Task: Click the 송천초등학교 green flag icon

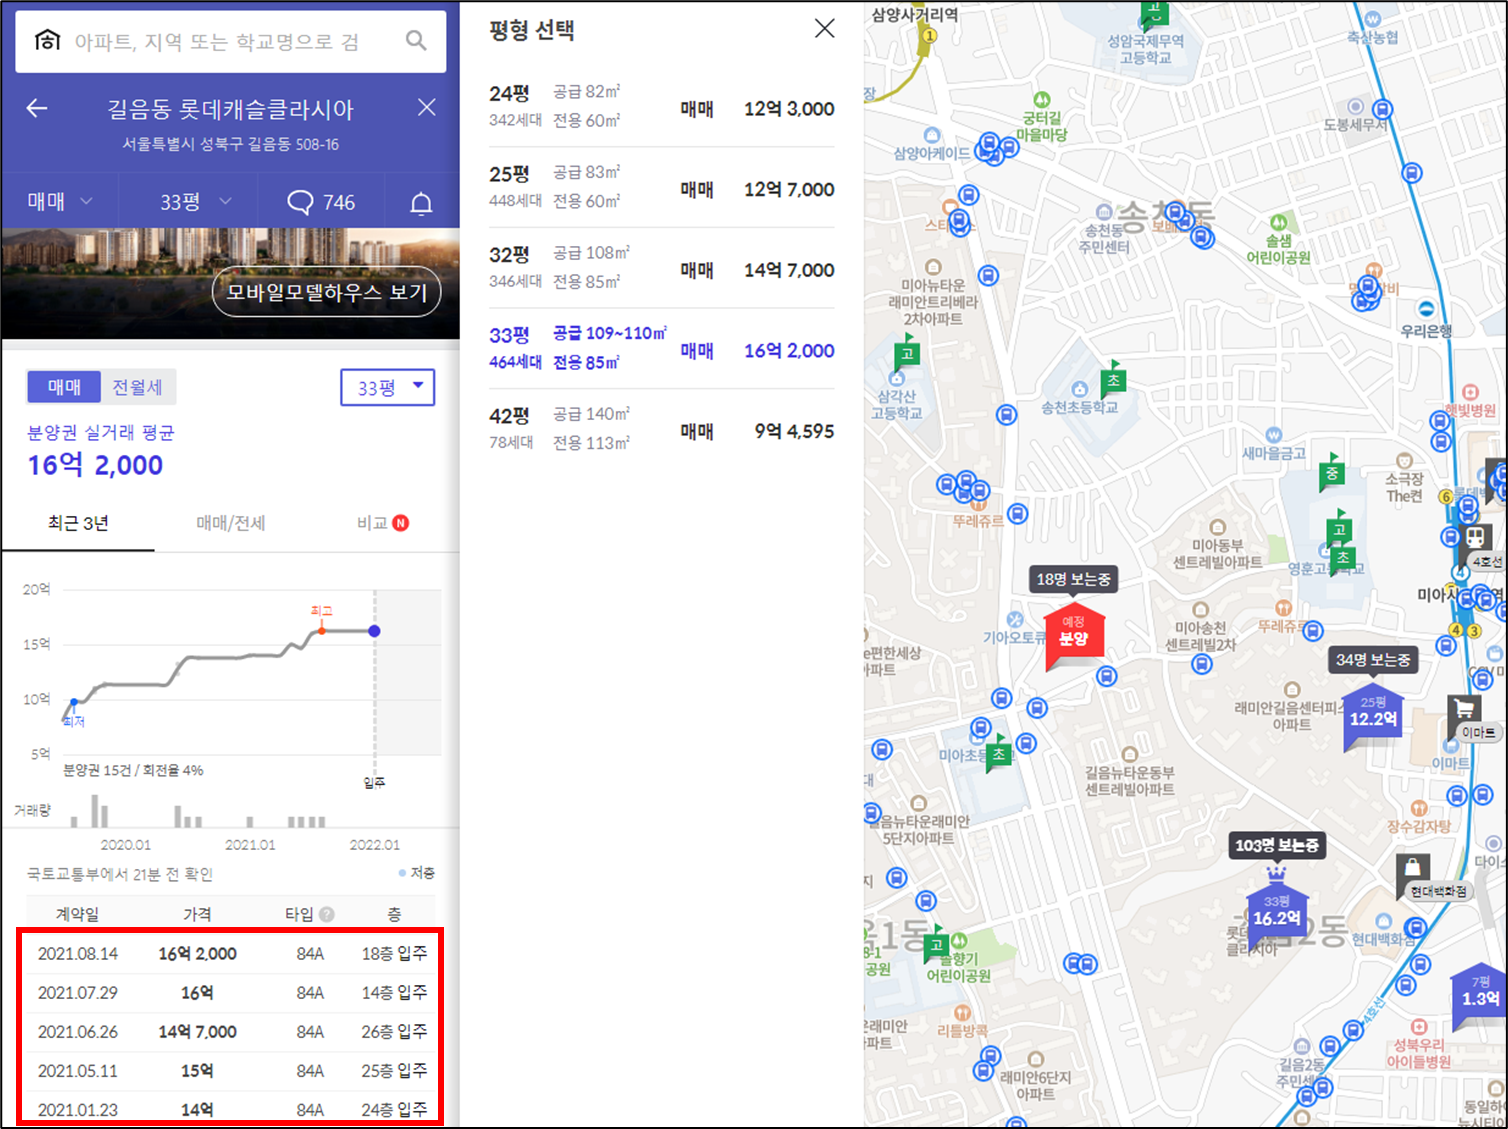Action: [x=1113, y=378]
